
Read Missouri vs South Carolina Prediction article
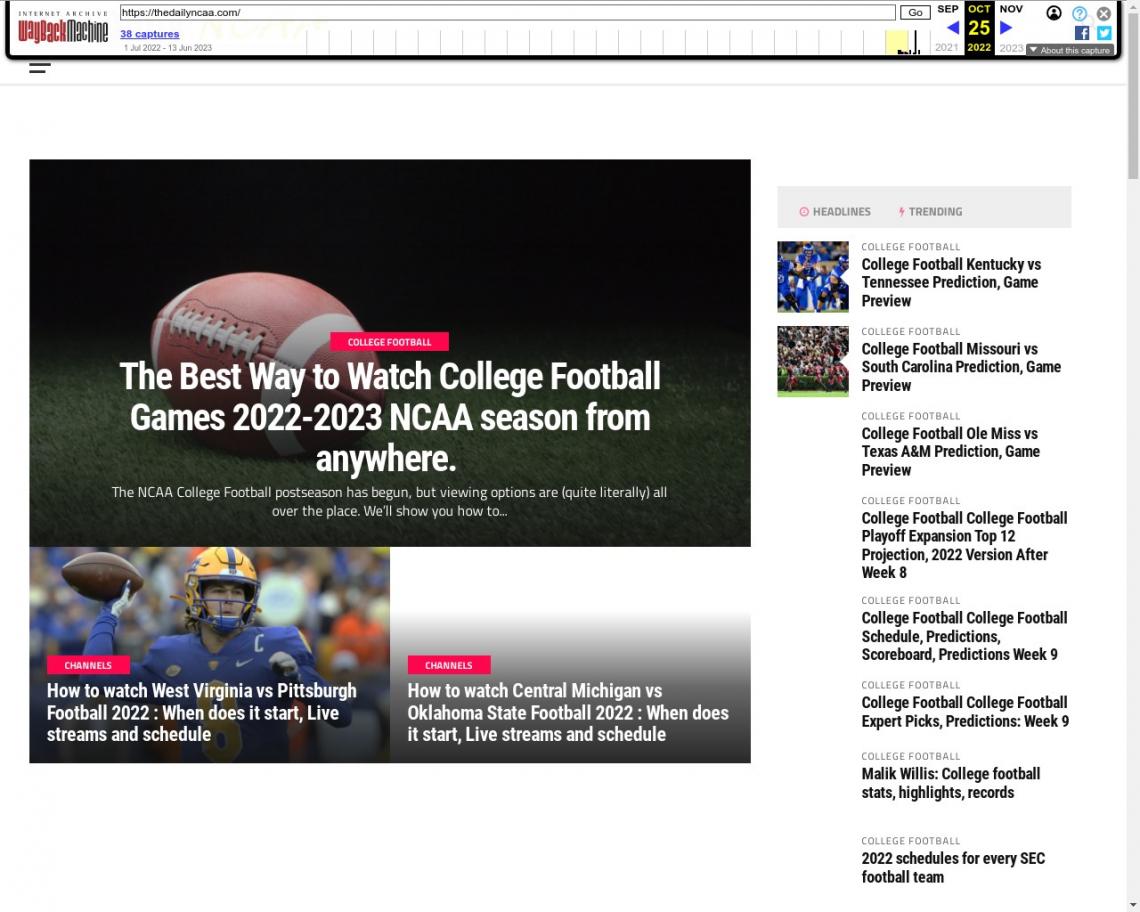tap(961, 367)
